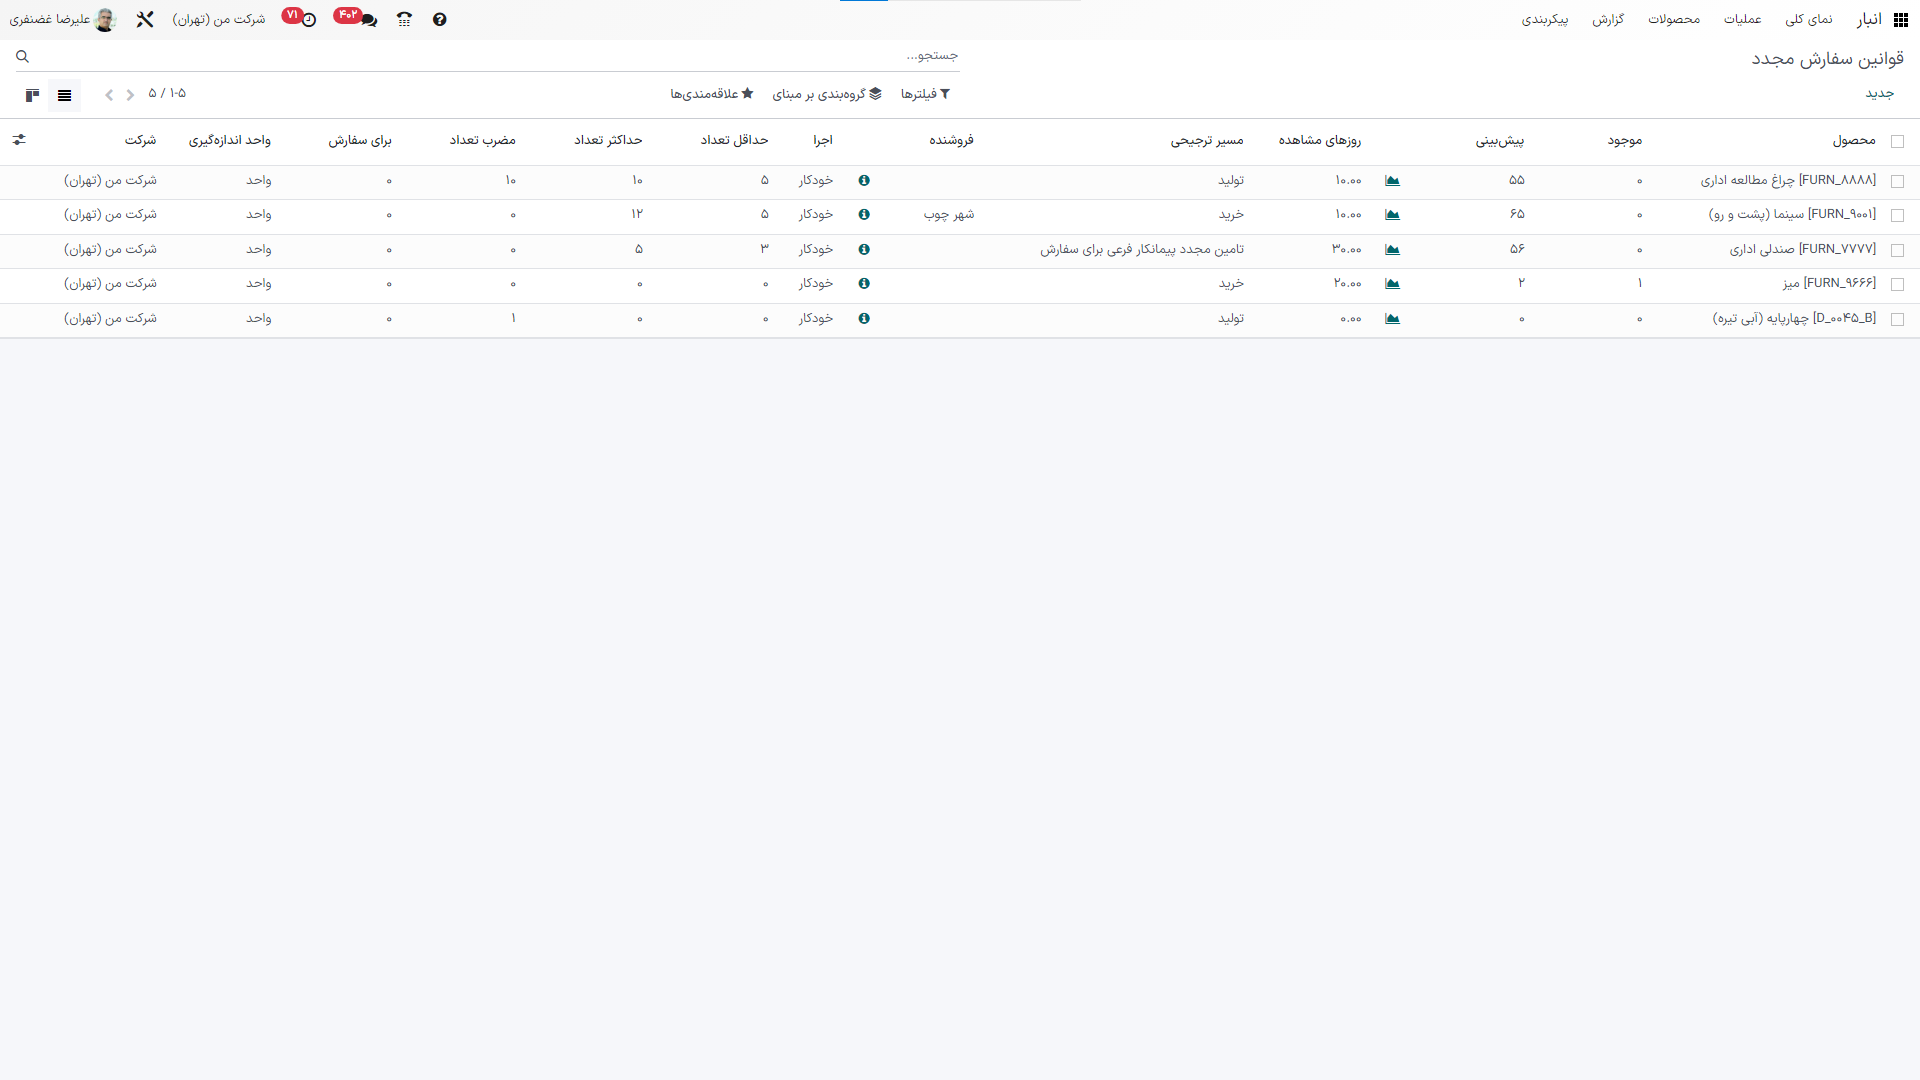The image size is (1920, 1080).
Task: Click info icon in FURN_7777 row
Action: 864,250
